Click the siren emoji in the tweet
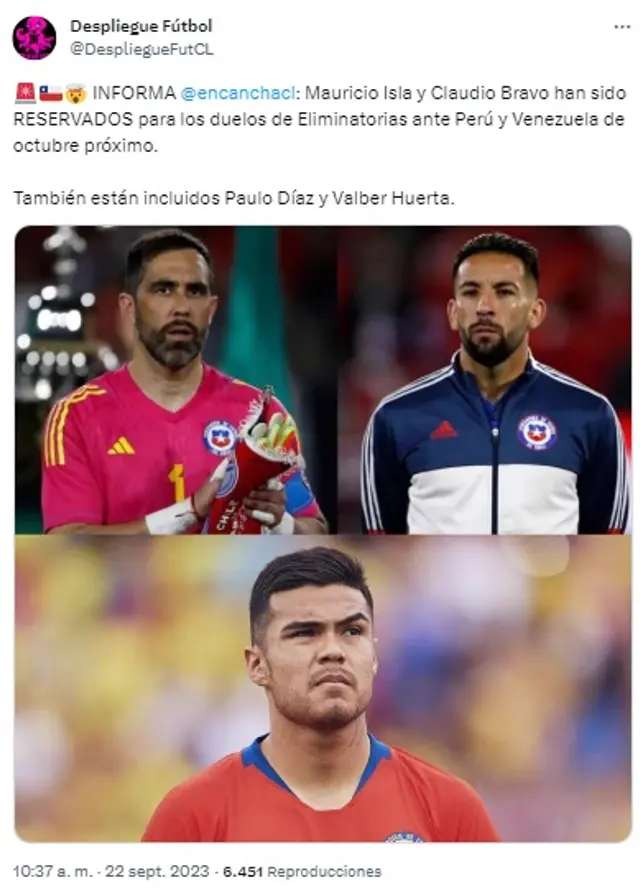 [x=25, y=93]
